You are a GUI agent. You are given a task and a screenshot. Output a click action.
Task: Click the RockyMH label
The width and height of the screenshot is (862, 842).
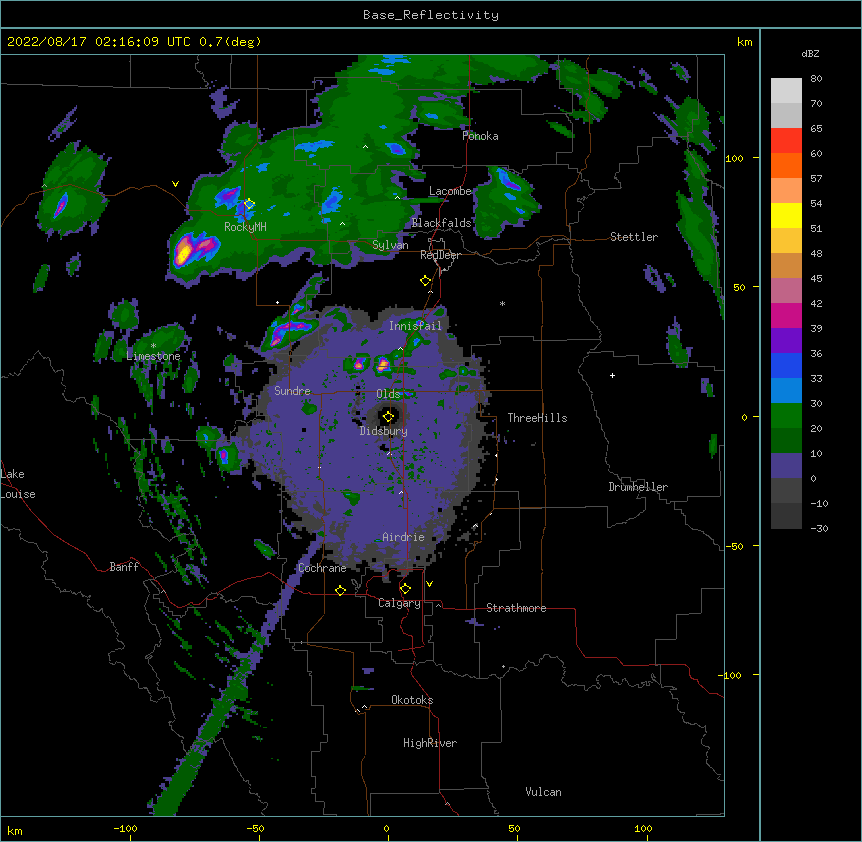coord(245,227)
